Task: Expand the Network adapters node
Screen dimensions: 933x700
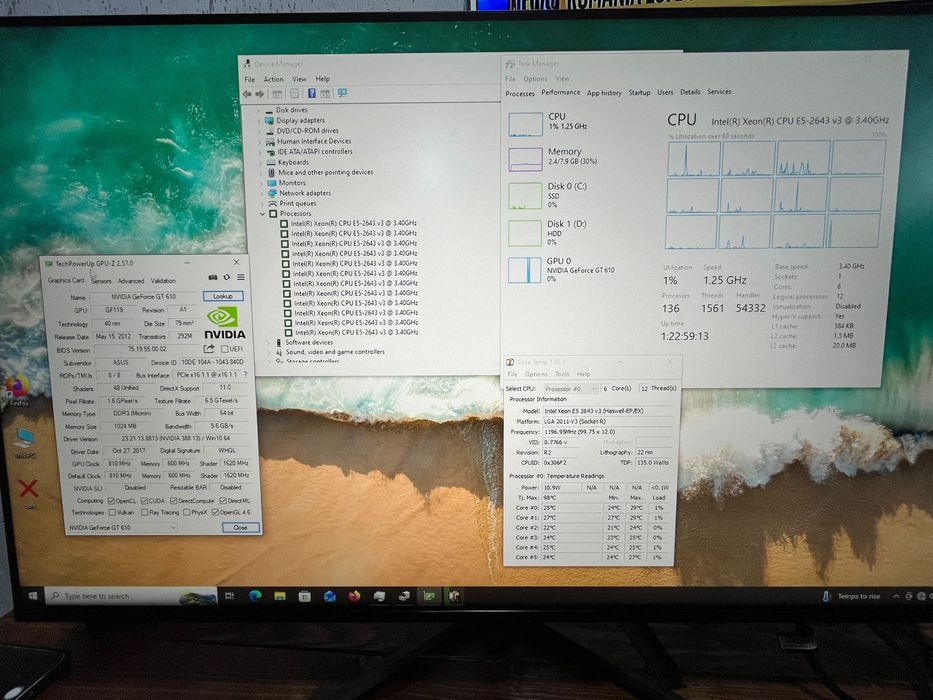Action: (262, 193)
